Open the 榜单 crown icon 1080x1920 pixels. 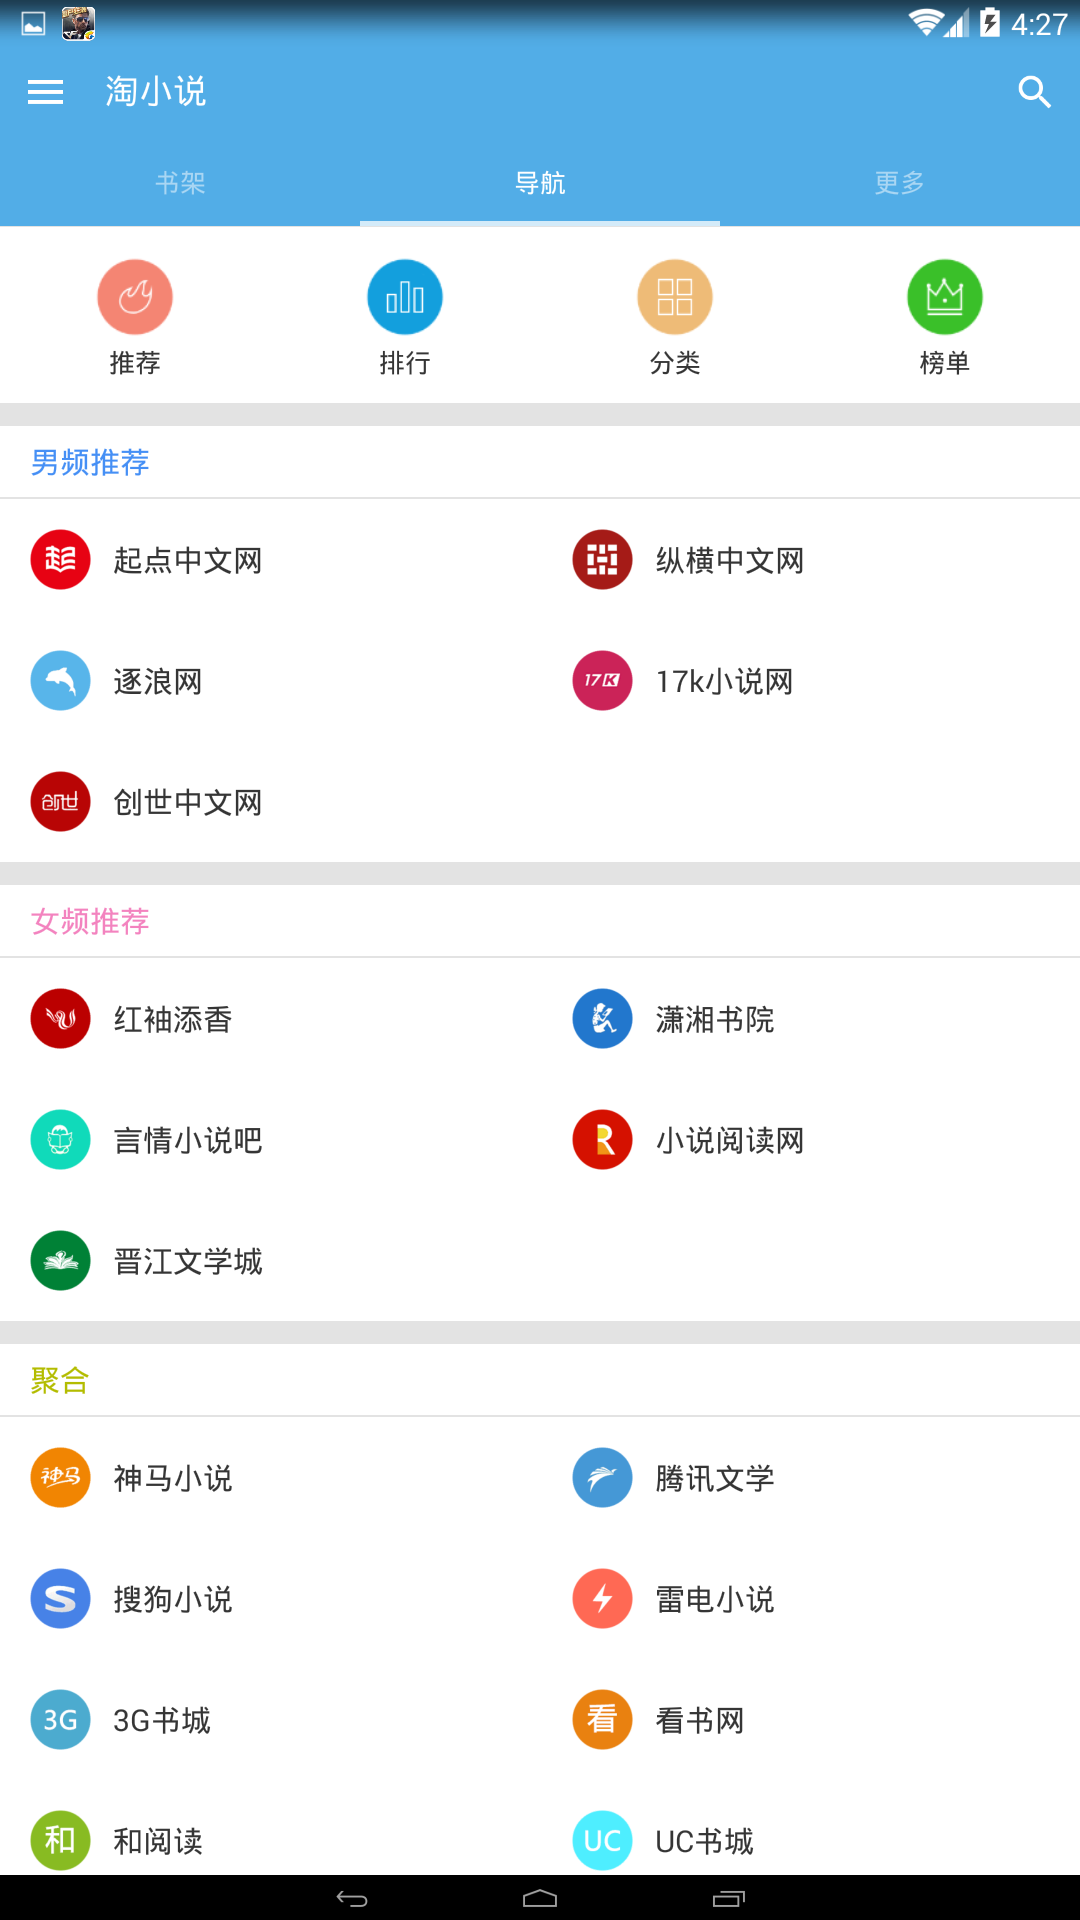[945, 298]
